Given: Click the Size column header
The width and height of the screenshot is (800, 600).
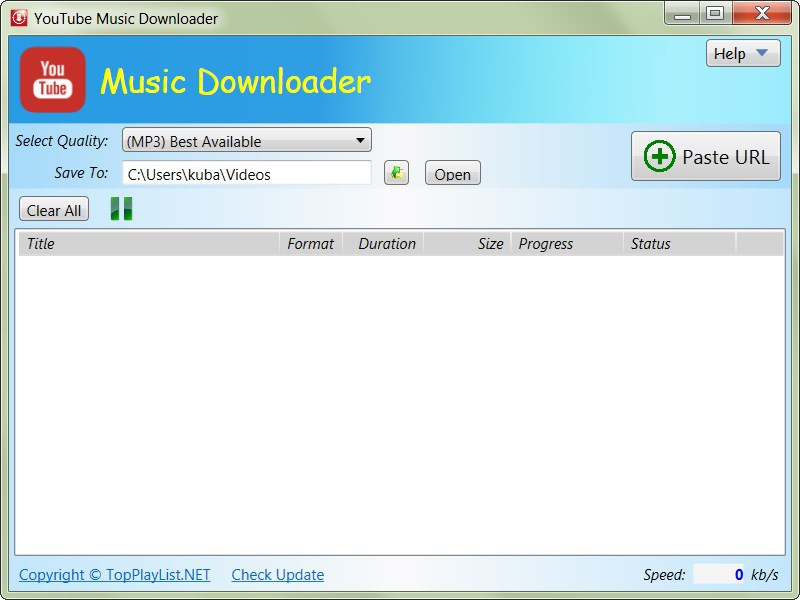Looking at the screenshot, I should pyautogui.click(x=467, y=243).
